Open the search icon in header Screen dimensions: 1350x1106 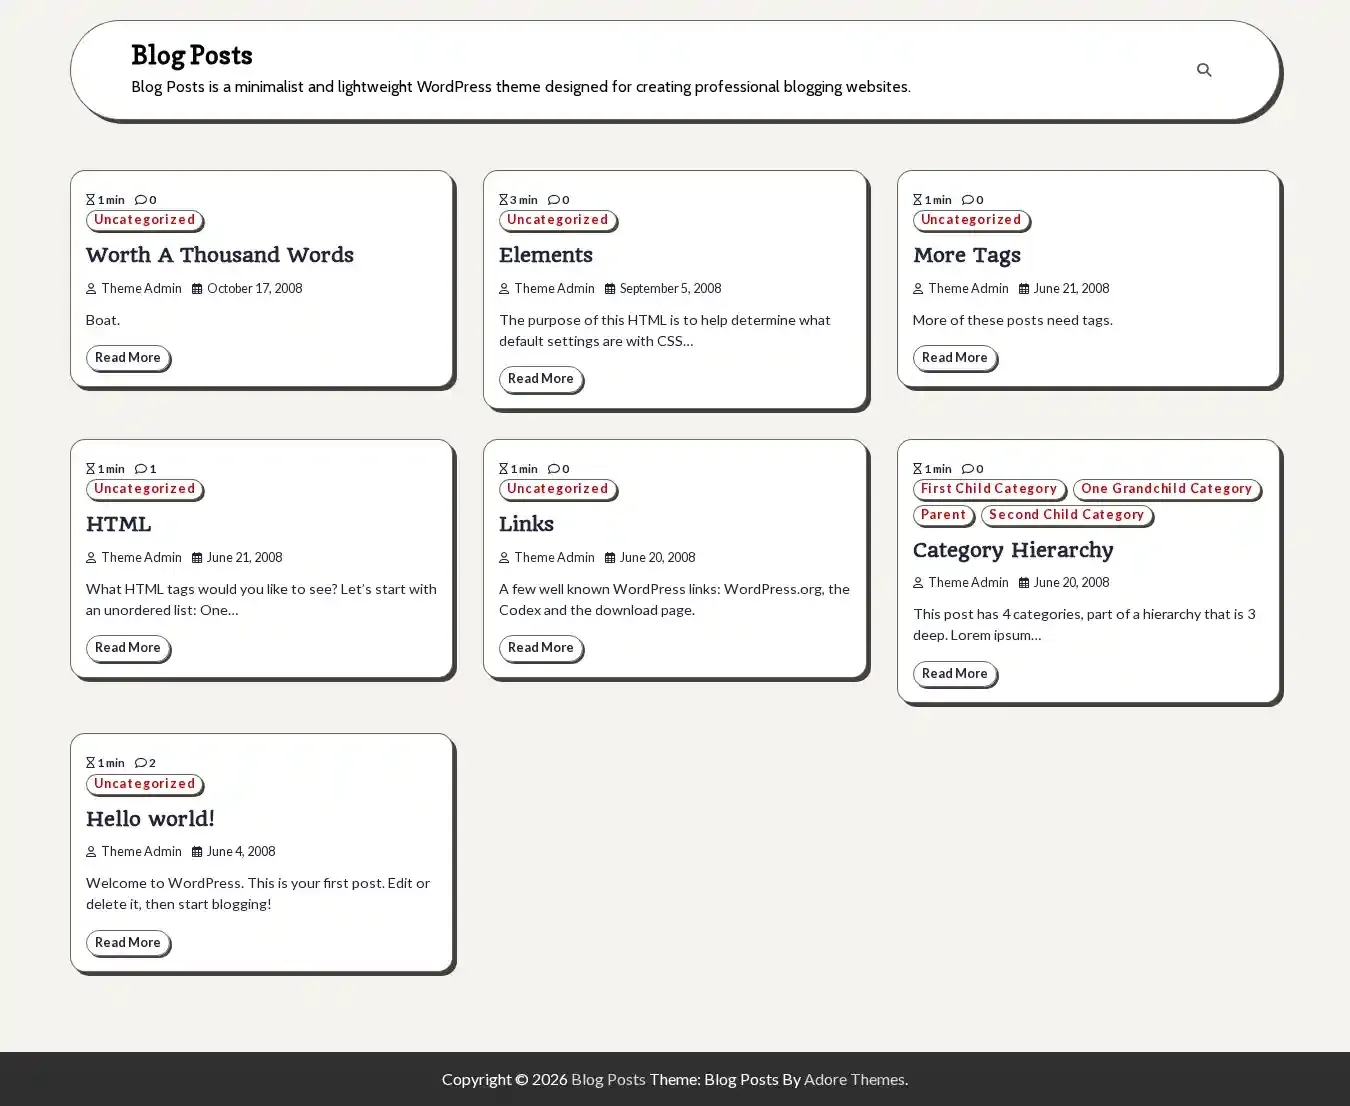(x=1204, y=70)
